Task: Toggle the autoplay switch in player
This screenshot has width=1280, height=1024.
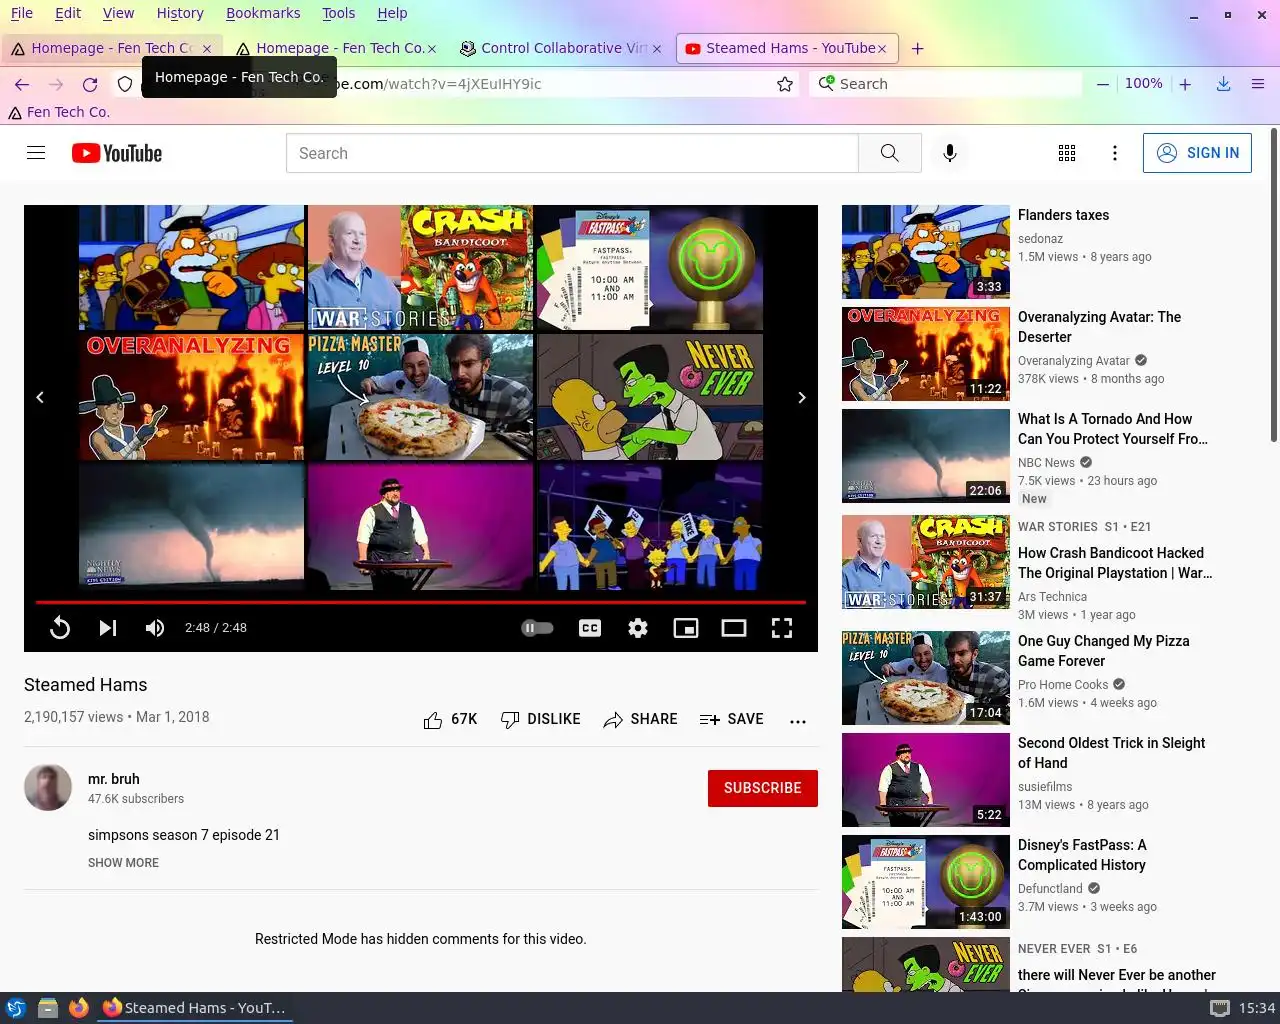Action: point(537,628)
